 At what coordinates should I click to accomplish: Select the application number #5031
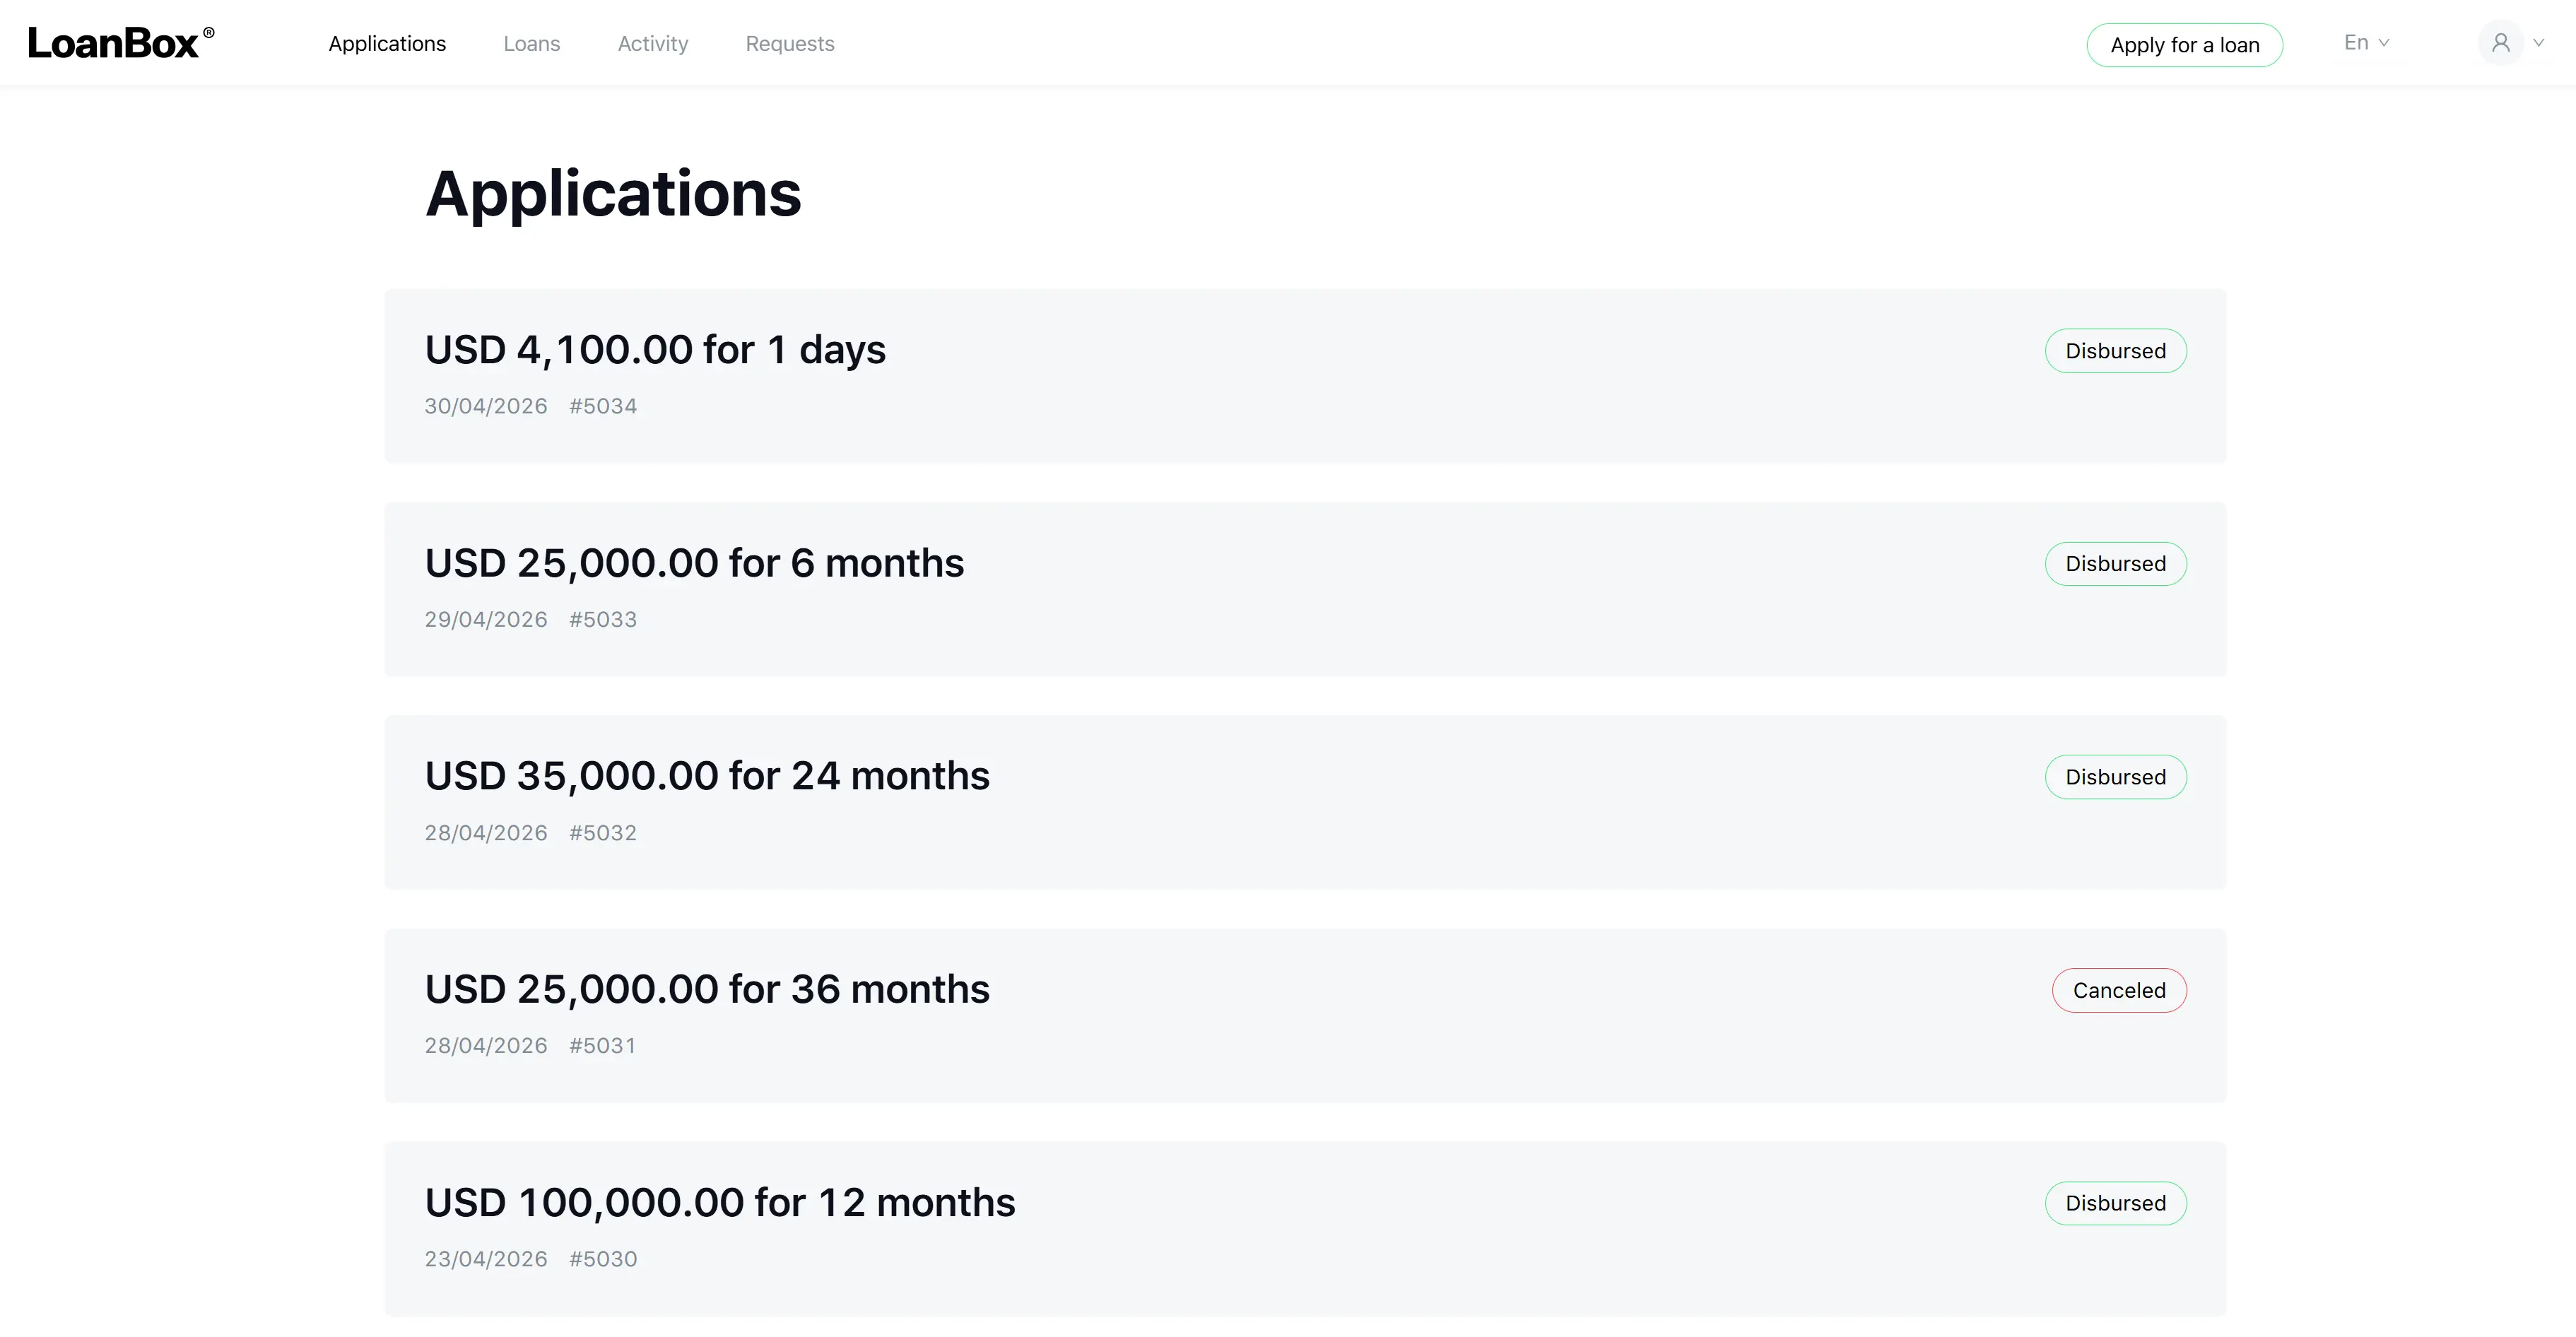point(602,1046)
